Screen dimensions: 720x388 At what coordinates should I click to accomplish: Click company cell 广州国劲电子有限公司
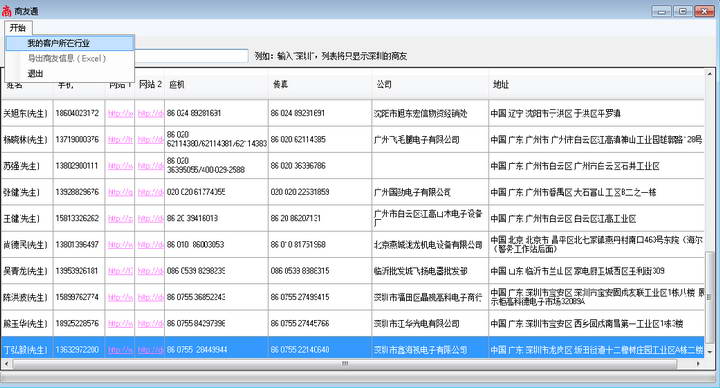coord(430,192)
